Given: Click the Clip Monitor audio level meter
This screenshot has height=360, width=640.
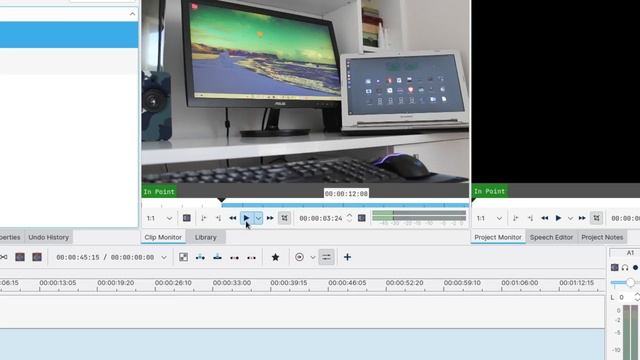Looking at the screenshot, I should 419,216.
